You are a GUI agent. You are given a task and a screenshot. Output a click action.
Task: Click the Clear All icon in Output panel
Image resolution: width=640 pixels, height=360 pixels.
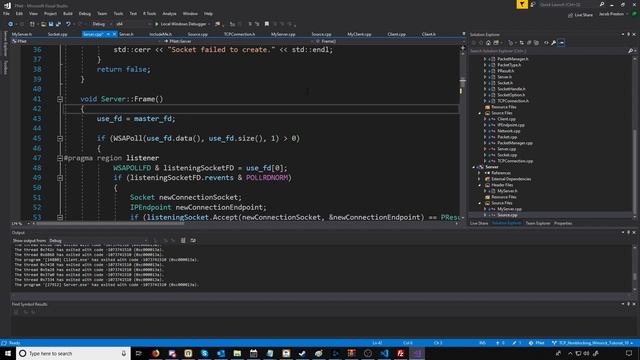point(183,240)
